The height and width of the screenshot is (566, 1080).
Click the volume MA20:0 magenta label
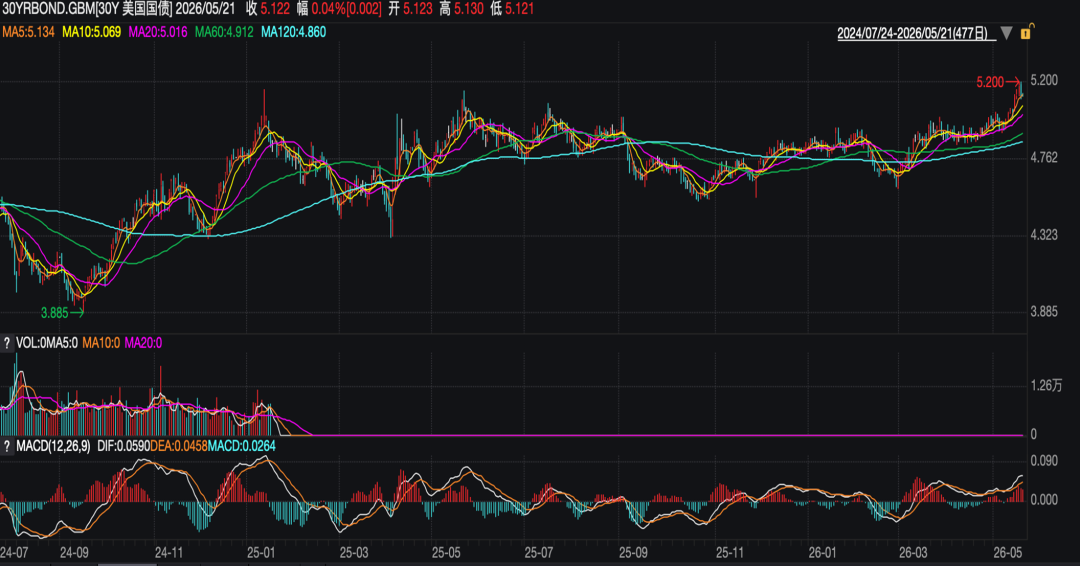point(143,343)
